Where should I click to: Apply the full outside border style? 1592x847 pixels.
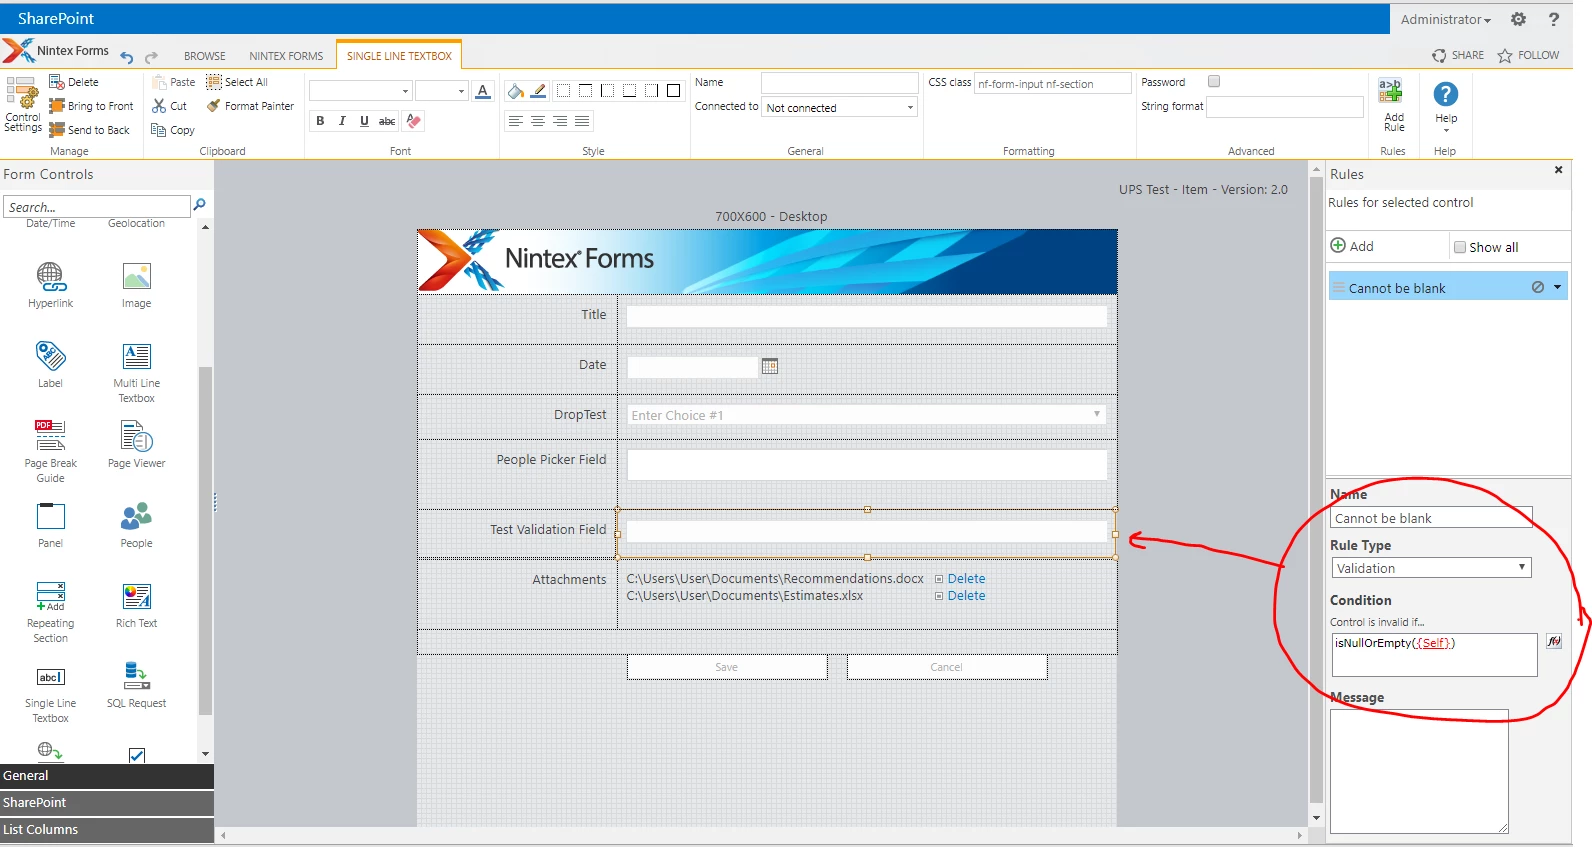pos(674,91)
